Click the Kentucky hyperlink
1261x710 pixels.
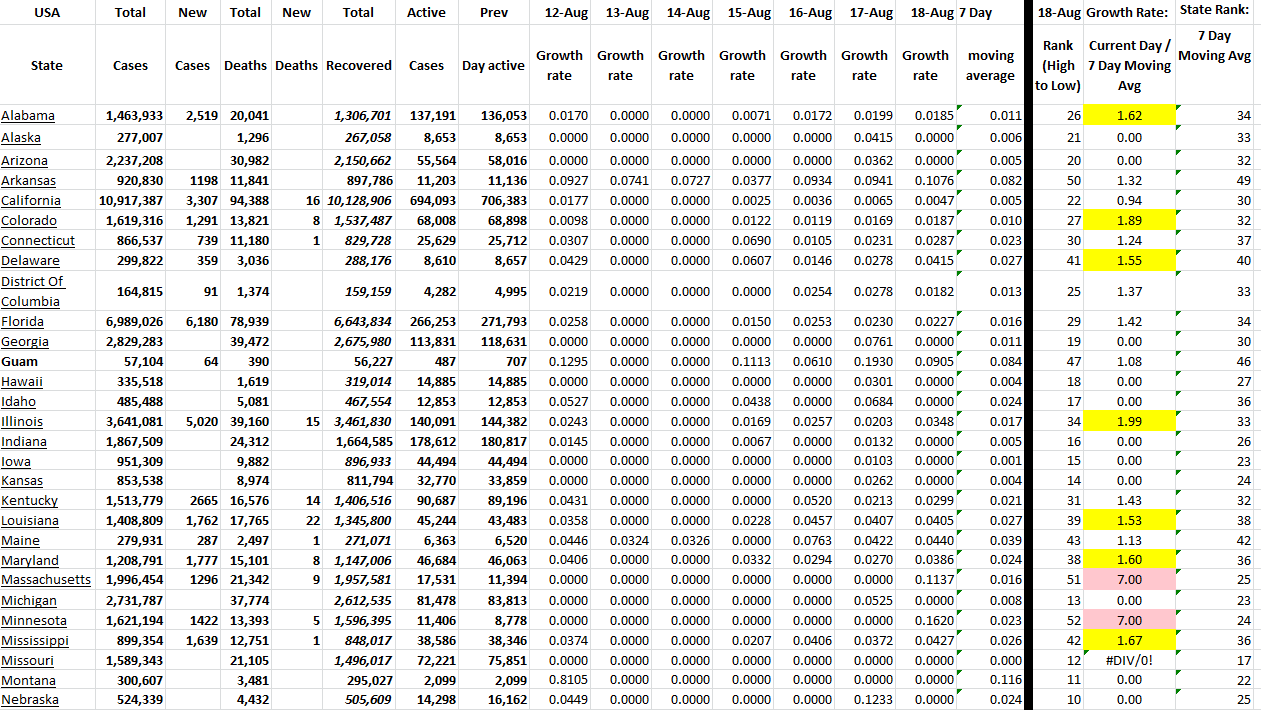click(30, 501)
